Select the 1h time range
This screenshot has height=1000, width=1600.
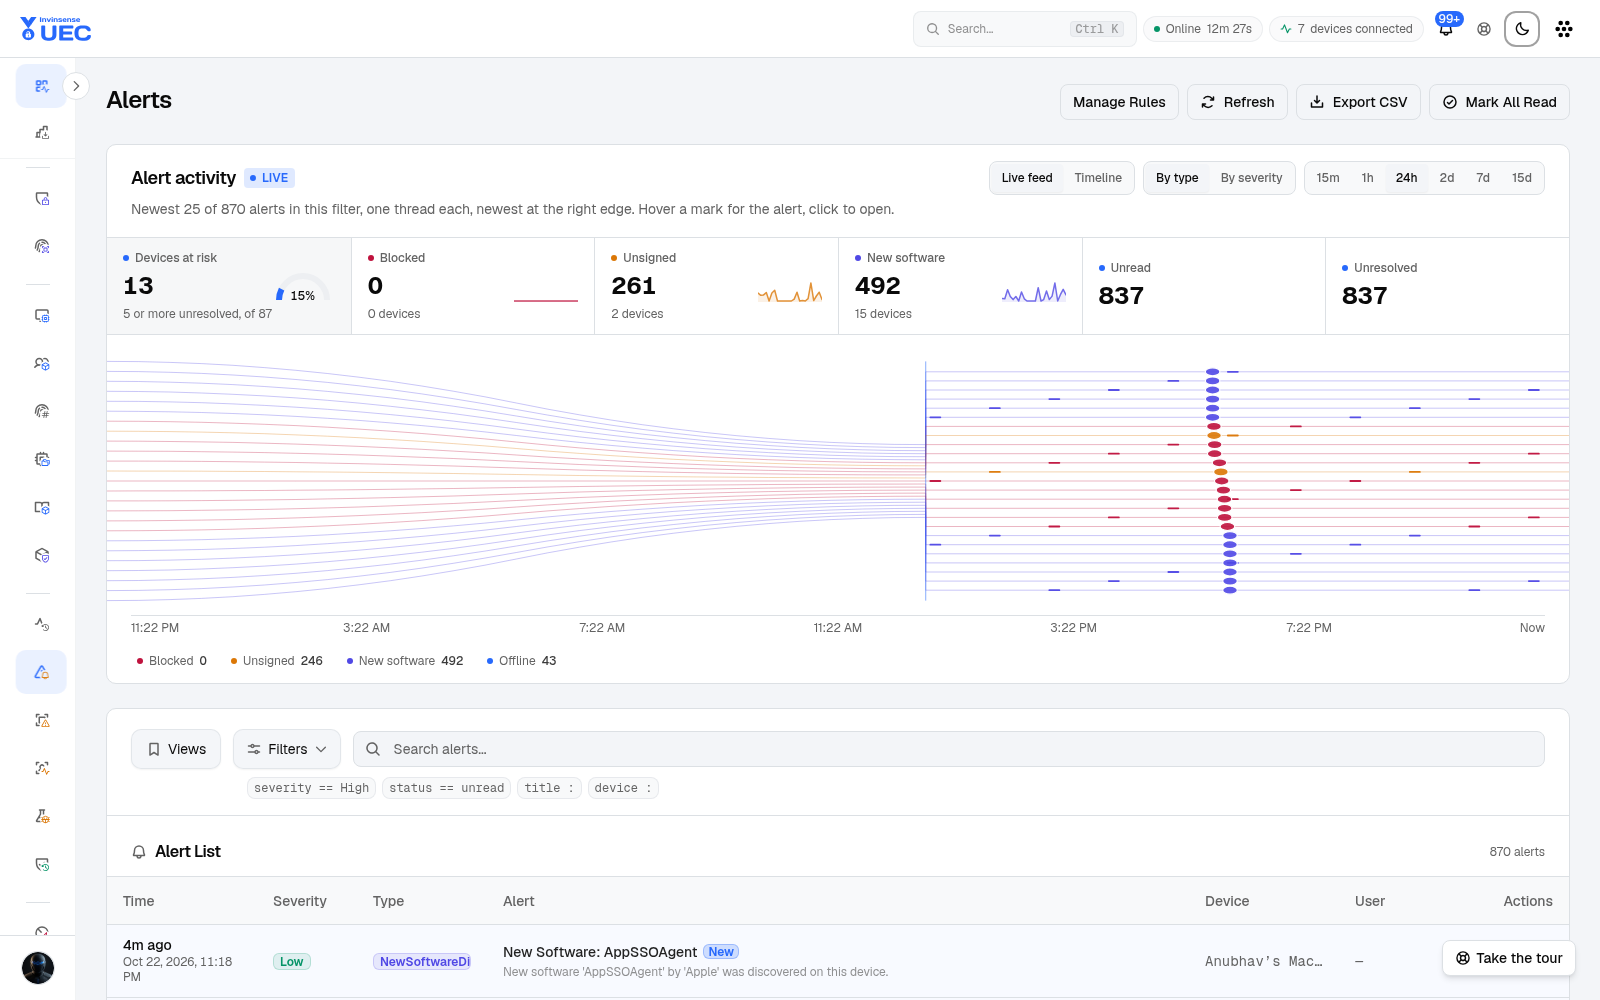tap(1367, 178)
